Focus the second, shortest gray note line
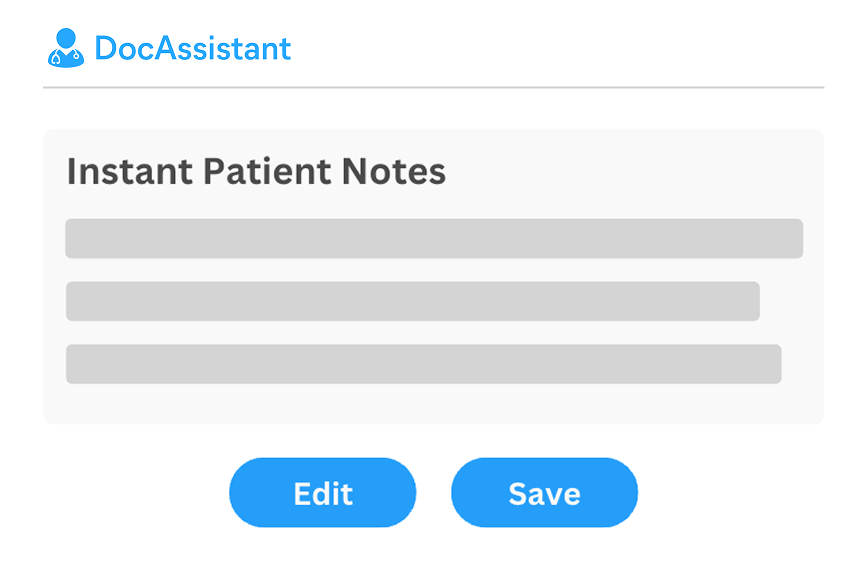The width and height of the screenshot is (868, 580). (412, 301)
